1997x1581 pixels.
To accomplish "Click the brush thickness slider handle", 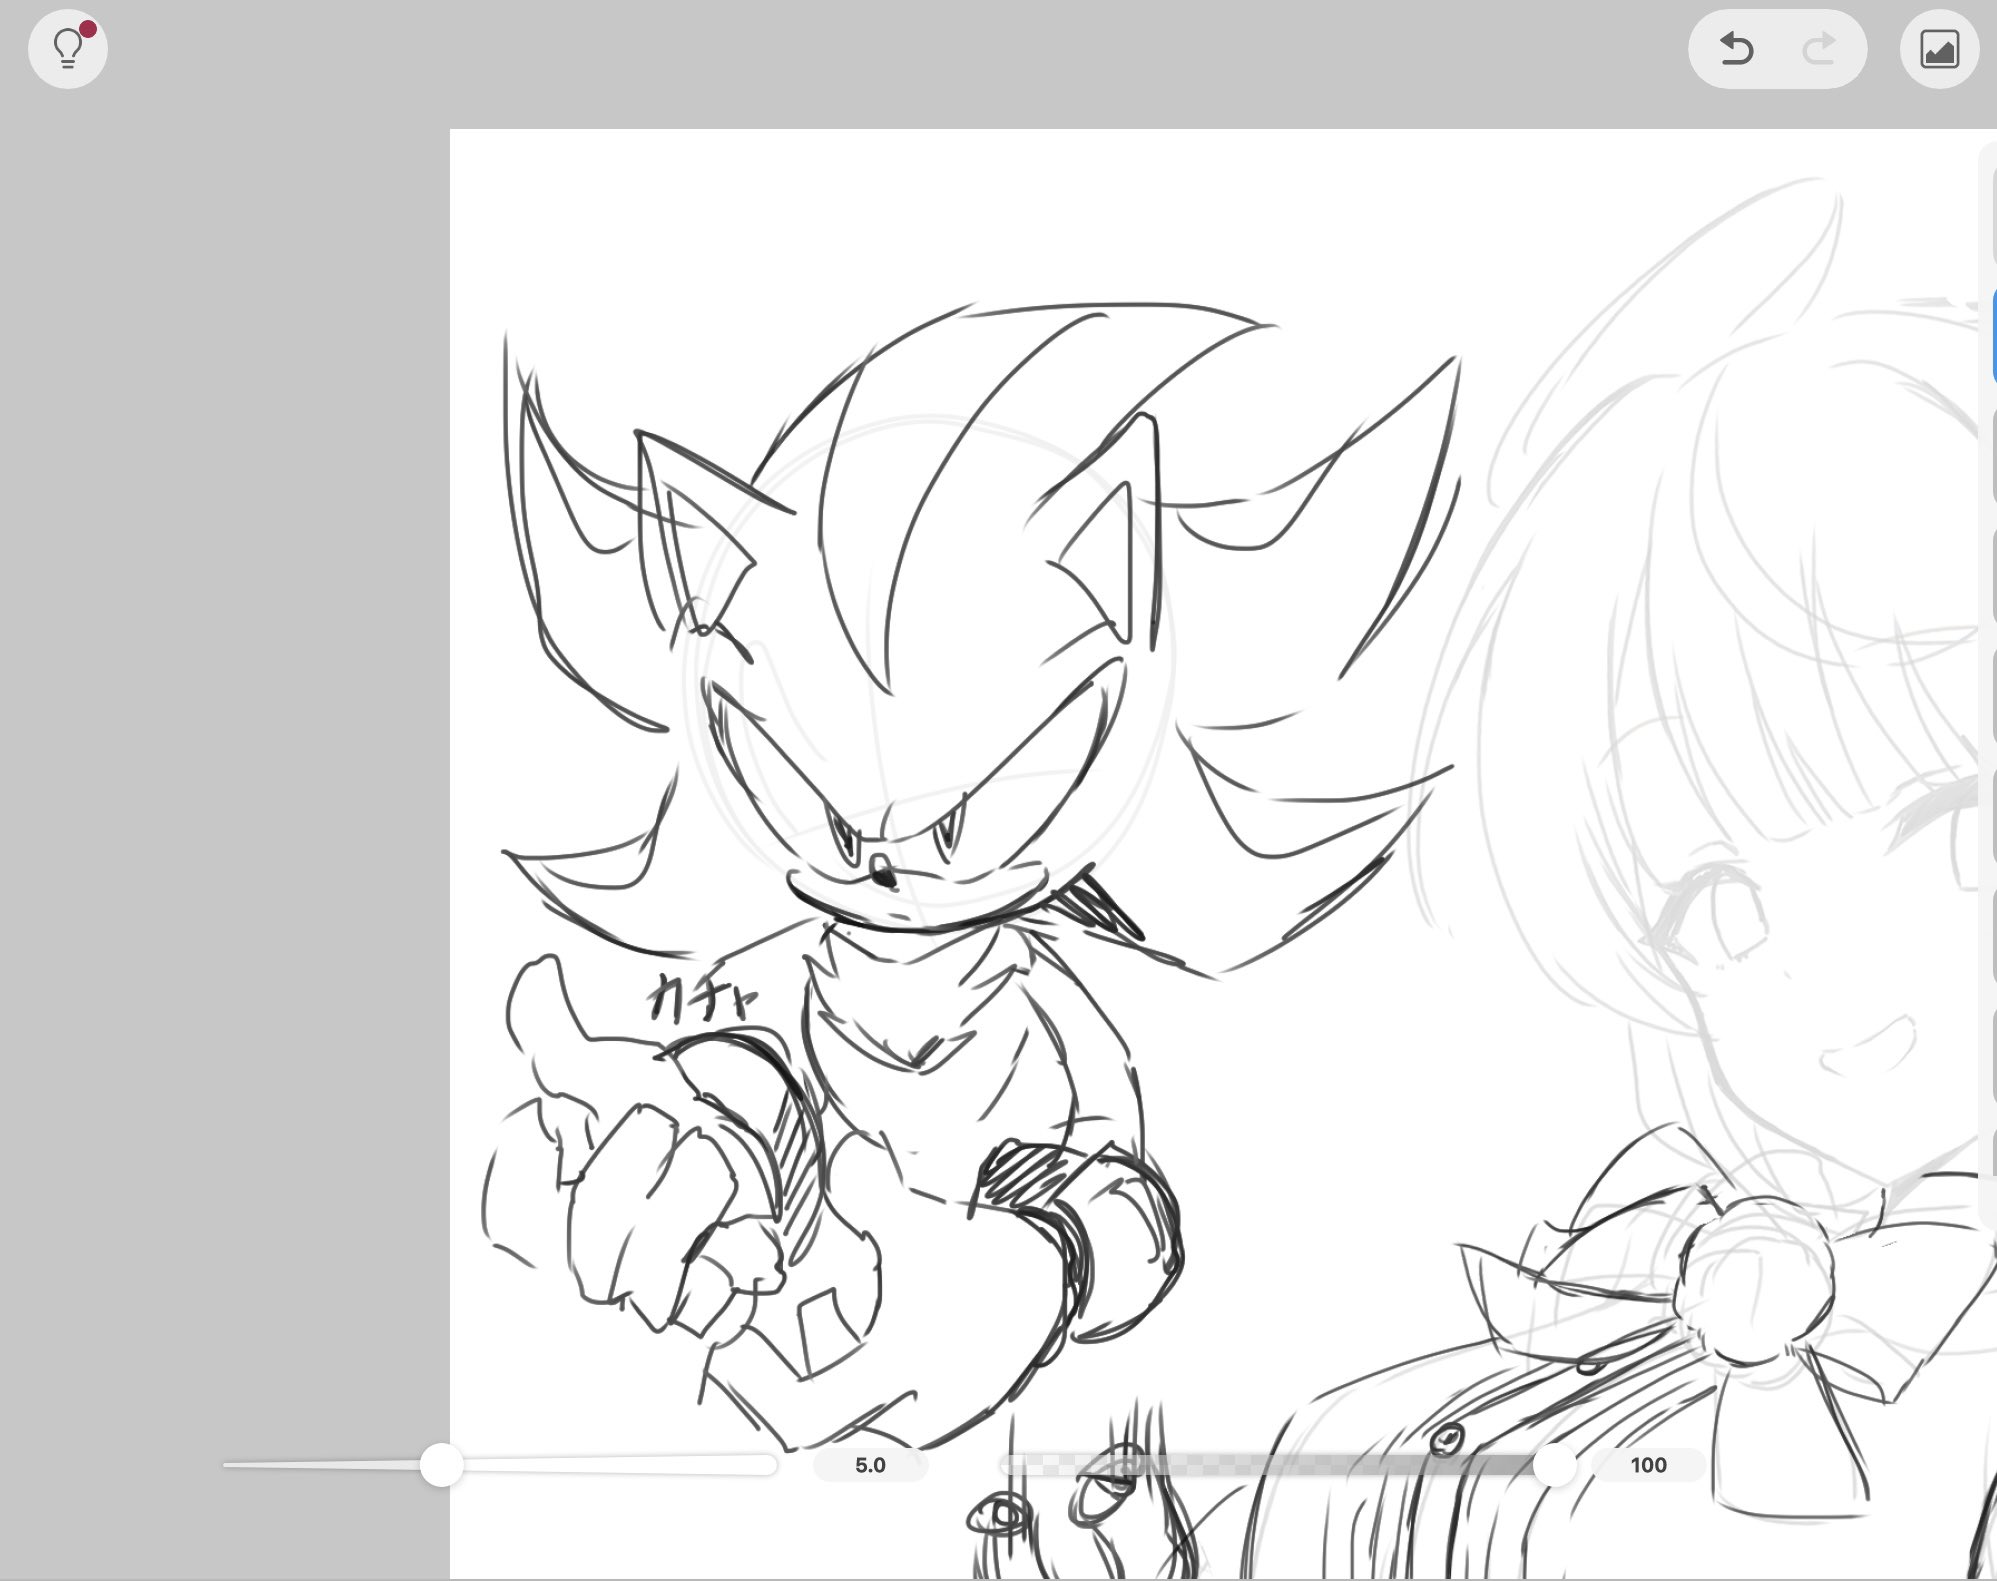I will [x=441, y=1465].
